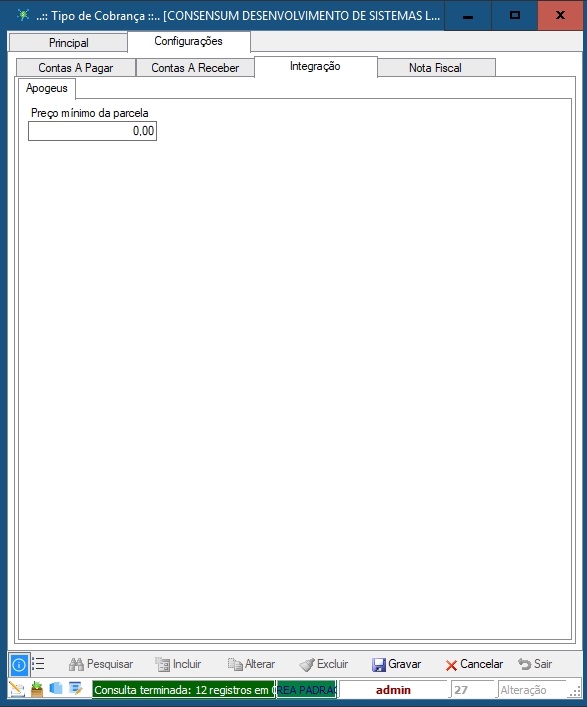Click the download box status icon

pyautogui.click(x=37, y=689)
